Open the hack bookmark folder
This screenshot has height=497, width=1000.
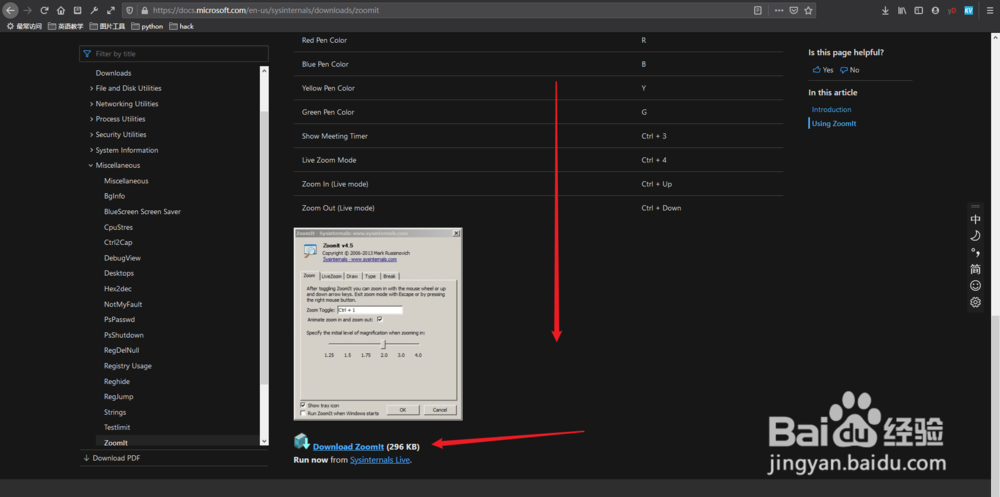[x=182, y=27]
